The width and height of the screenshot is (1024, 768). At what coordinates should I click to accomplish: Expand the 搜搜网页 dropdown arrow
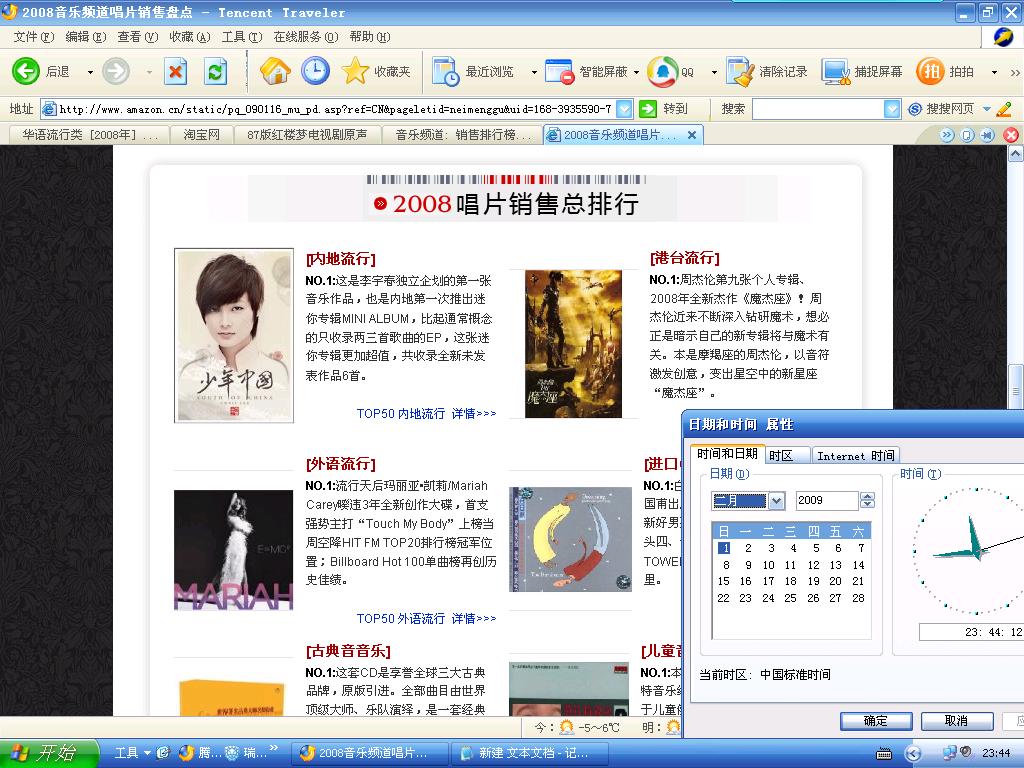pyautogui.click(x=987, y=109)
